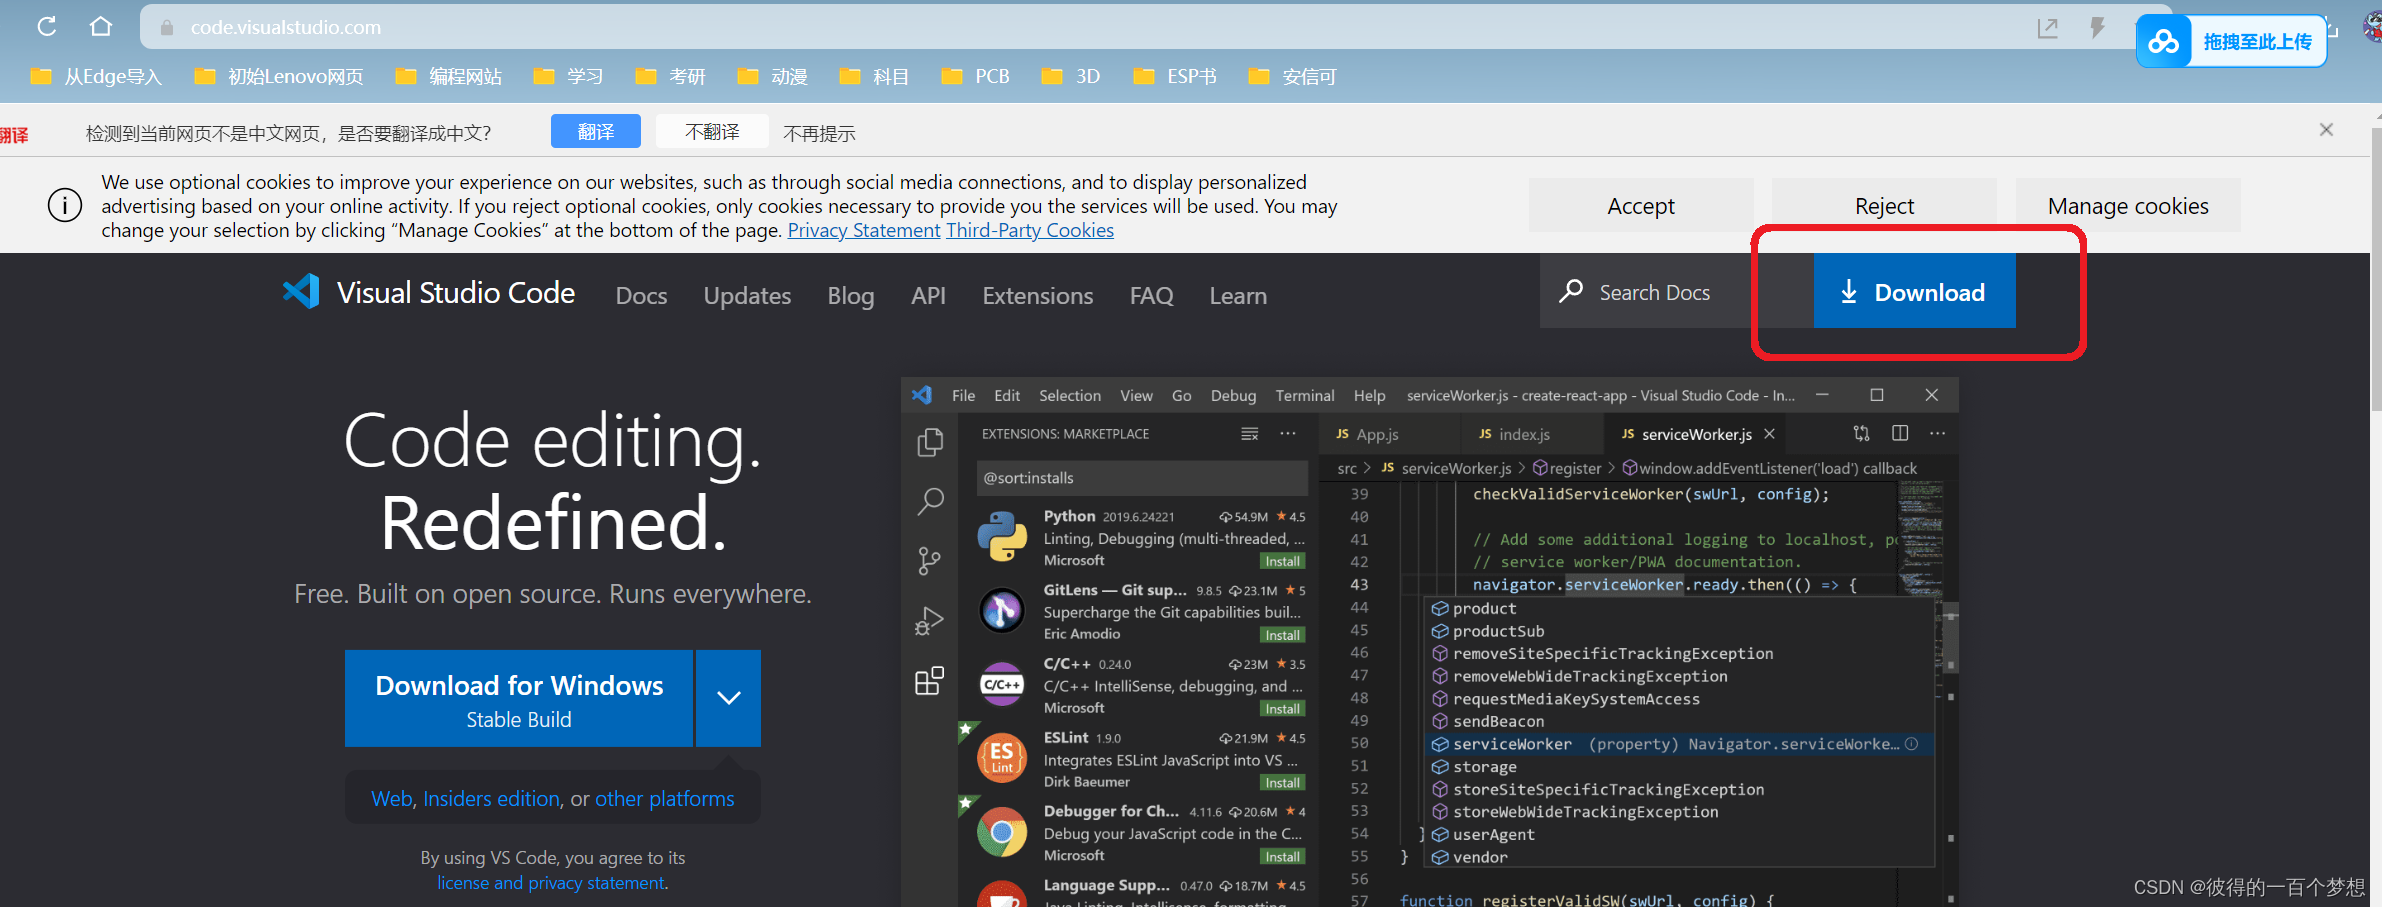Open the editor's ellipsis actions menu
The image size is (2382, 907).
pyautogui.click(x=1937, y=433)
